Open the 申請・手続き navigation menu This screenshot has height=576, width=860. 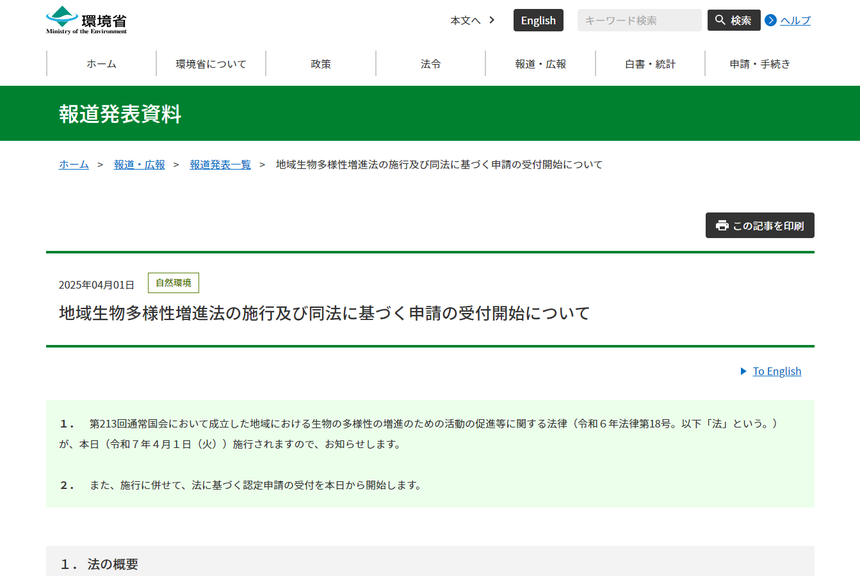click(759, 64)
